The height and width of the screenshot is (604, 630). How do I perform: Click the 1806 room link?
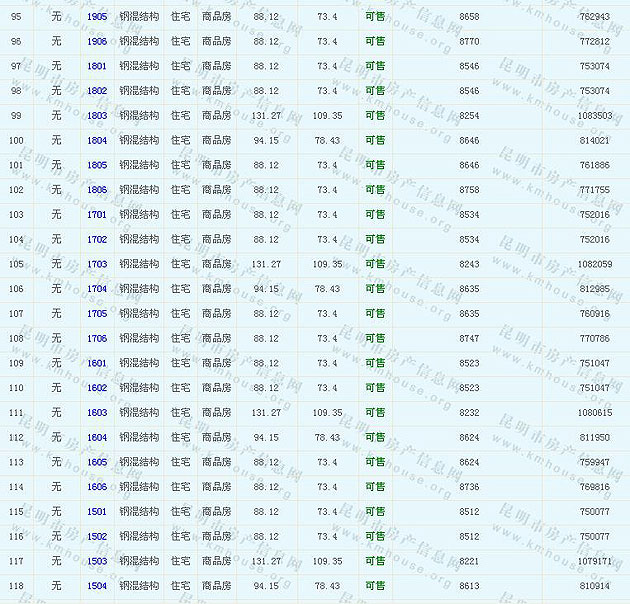point(97,190)
